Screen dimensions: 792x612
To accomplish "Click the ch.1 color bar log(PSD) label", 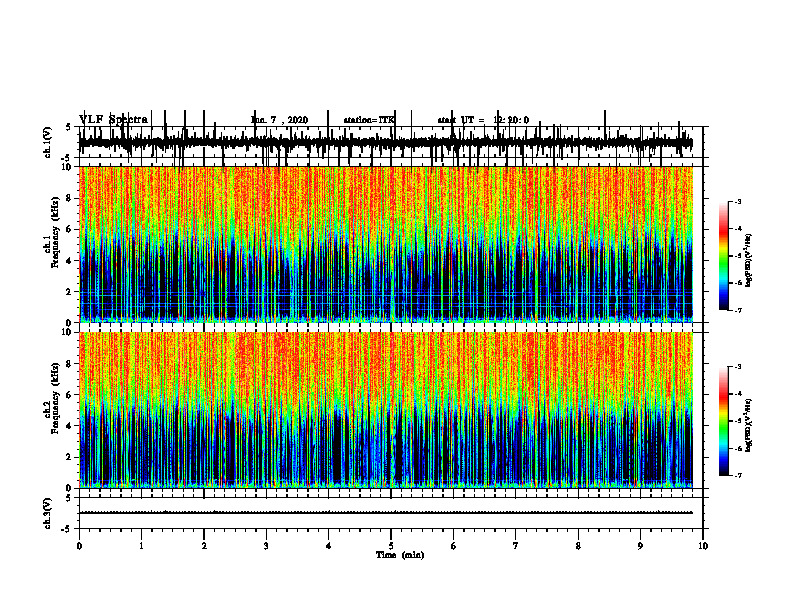I will coord(749,261).
